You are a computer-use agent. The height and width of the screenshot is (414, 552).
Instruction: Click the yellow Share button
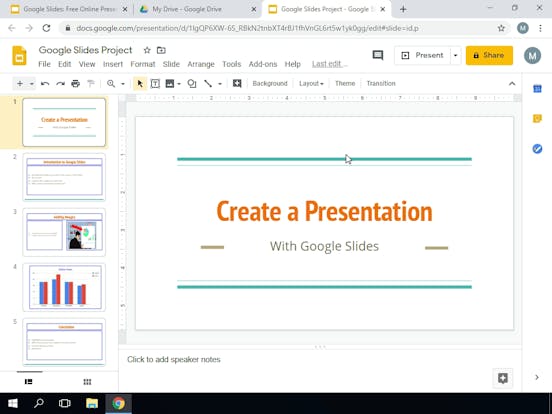pyautogui.click(x=489, y=55)
